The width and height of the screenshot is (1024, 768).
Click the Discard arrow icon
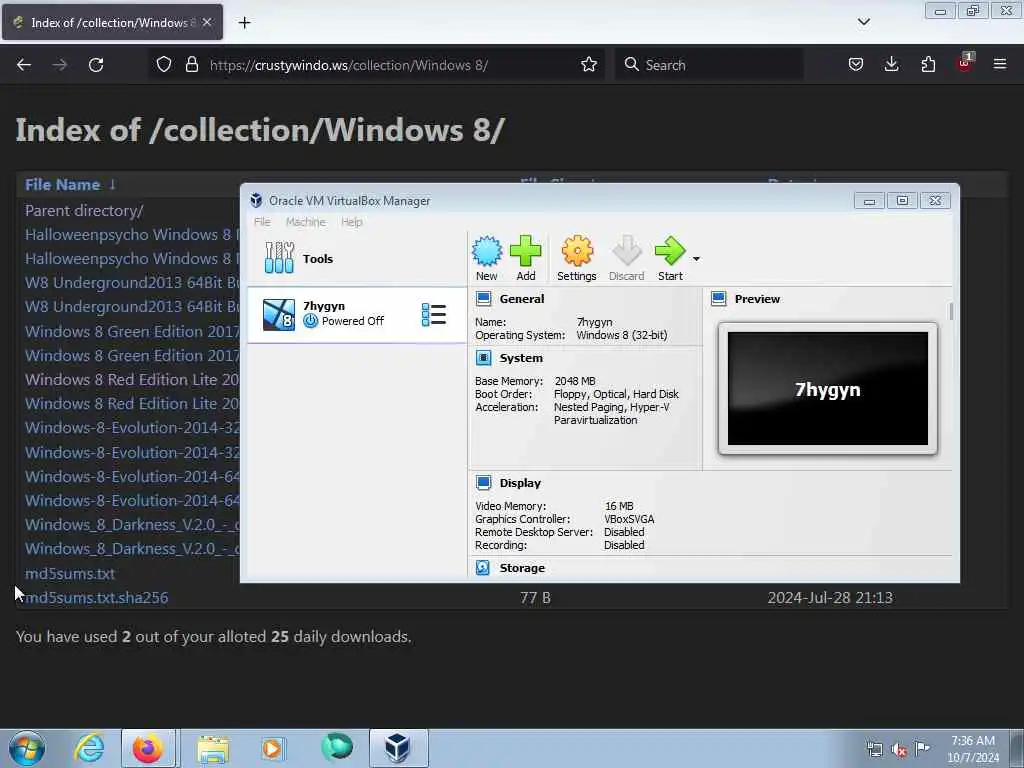626,251
